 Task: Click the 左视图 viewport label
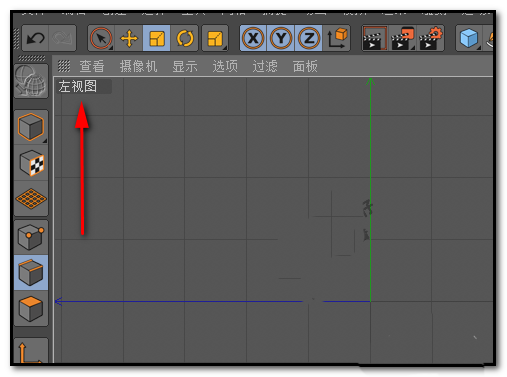78,86
